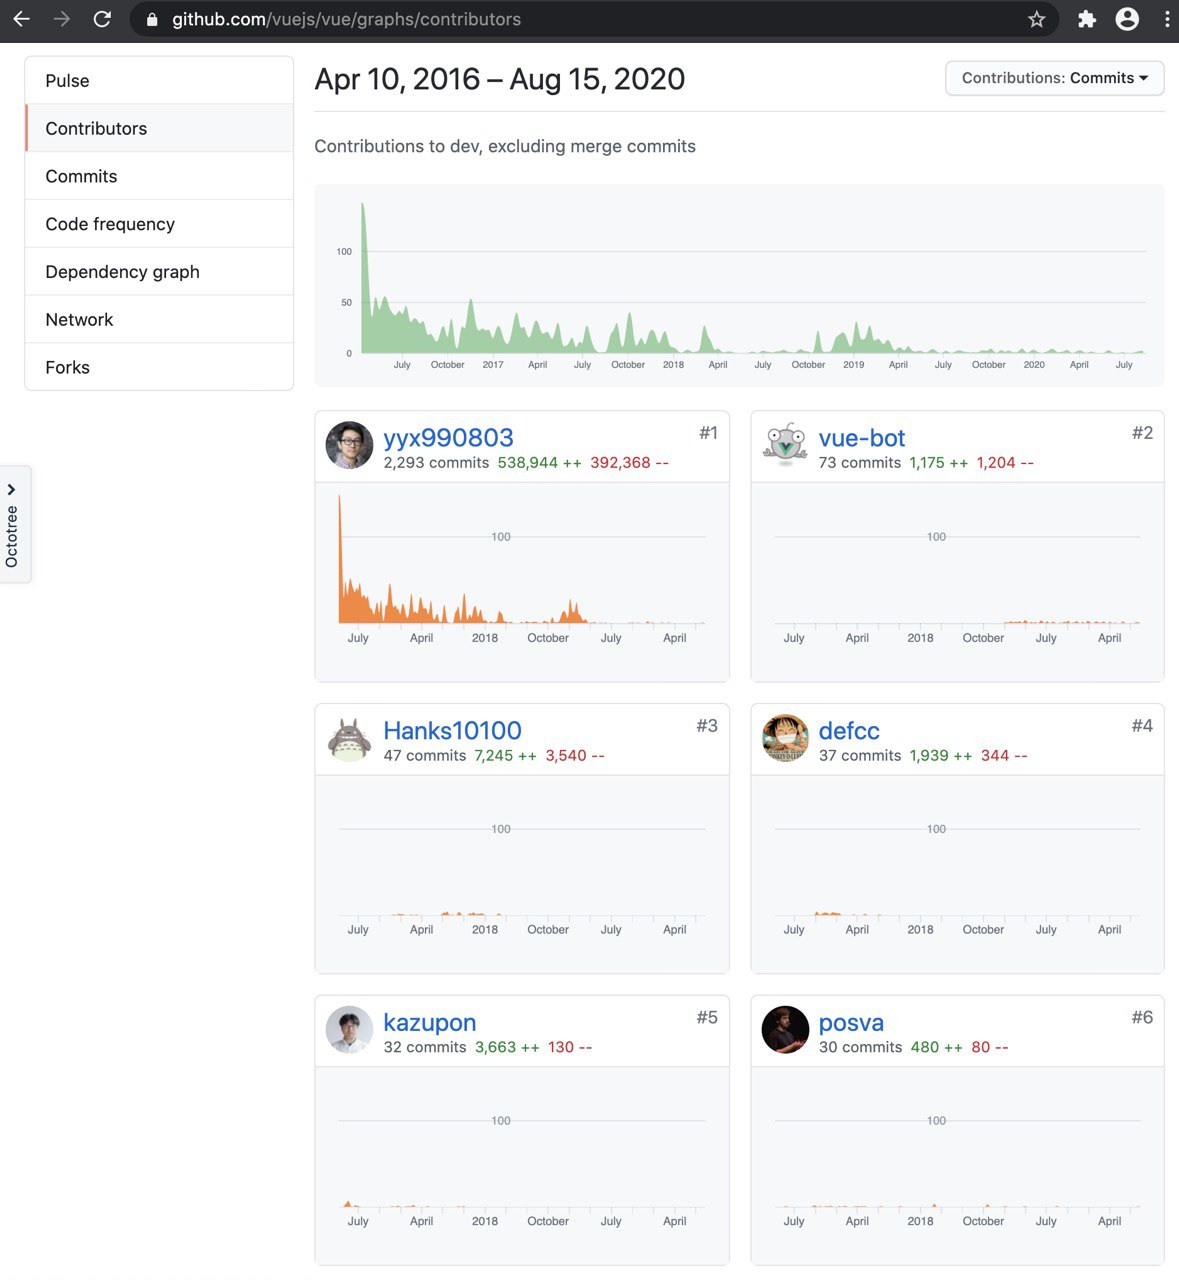Screen dimensions: 1179x1280
Task: Click the #3 rank label
Action: [707, 726]
